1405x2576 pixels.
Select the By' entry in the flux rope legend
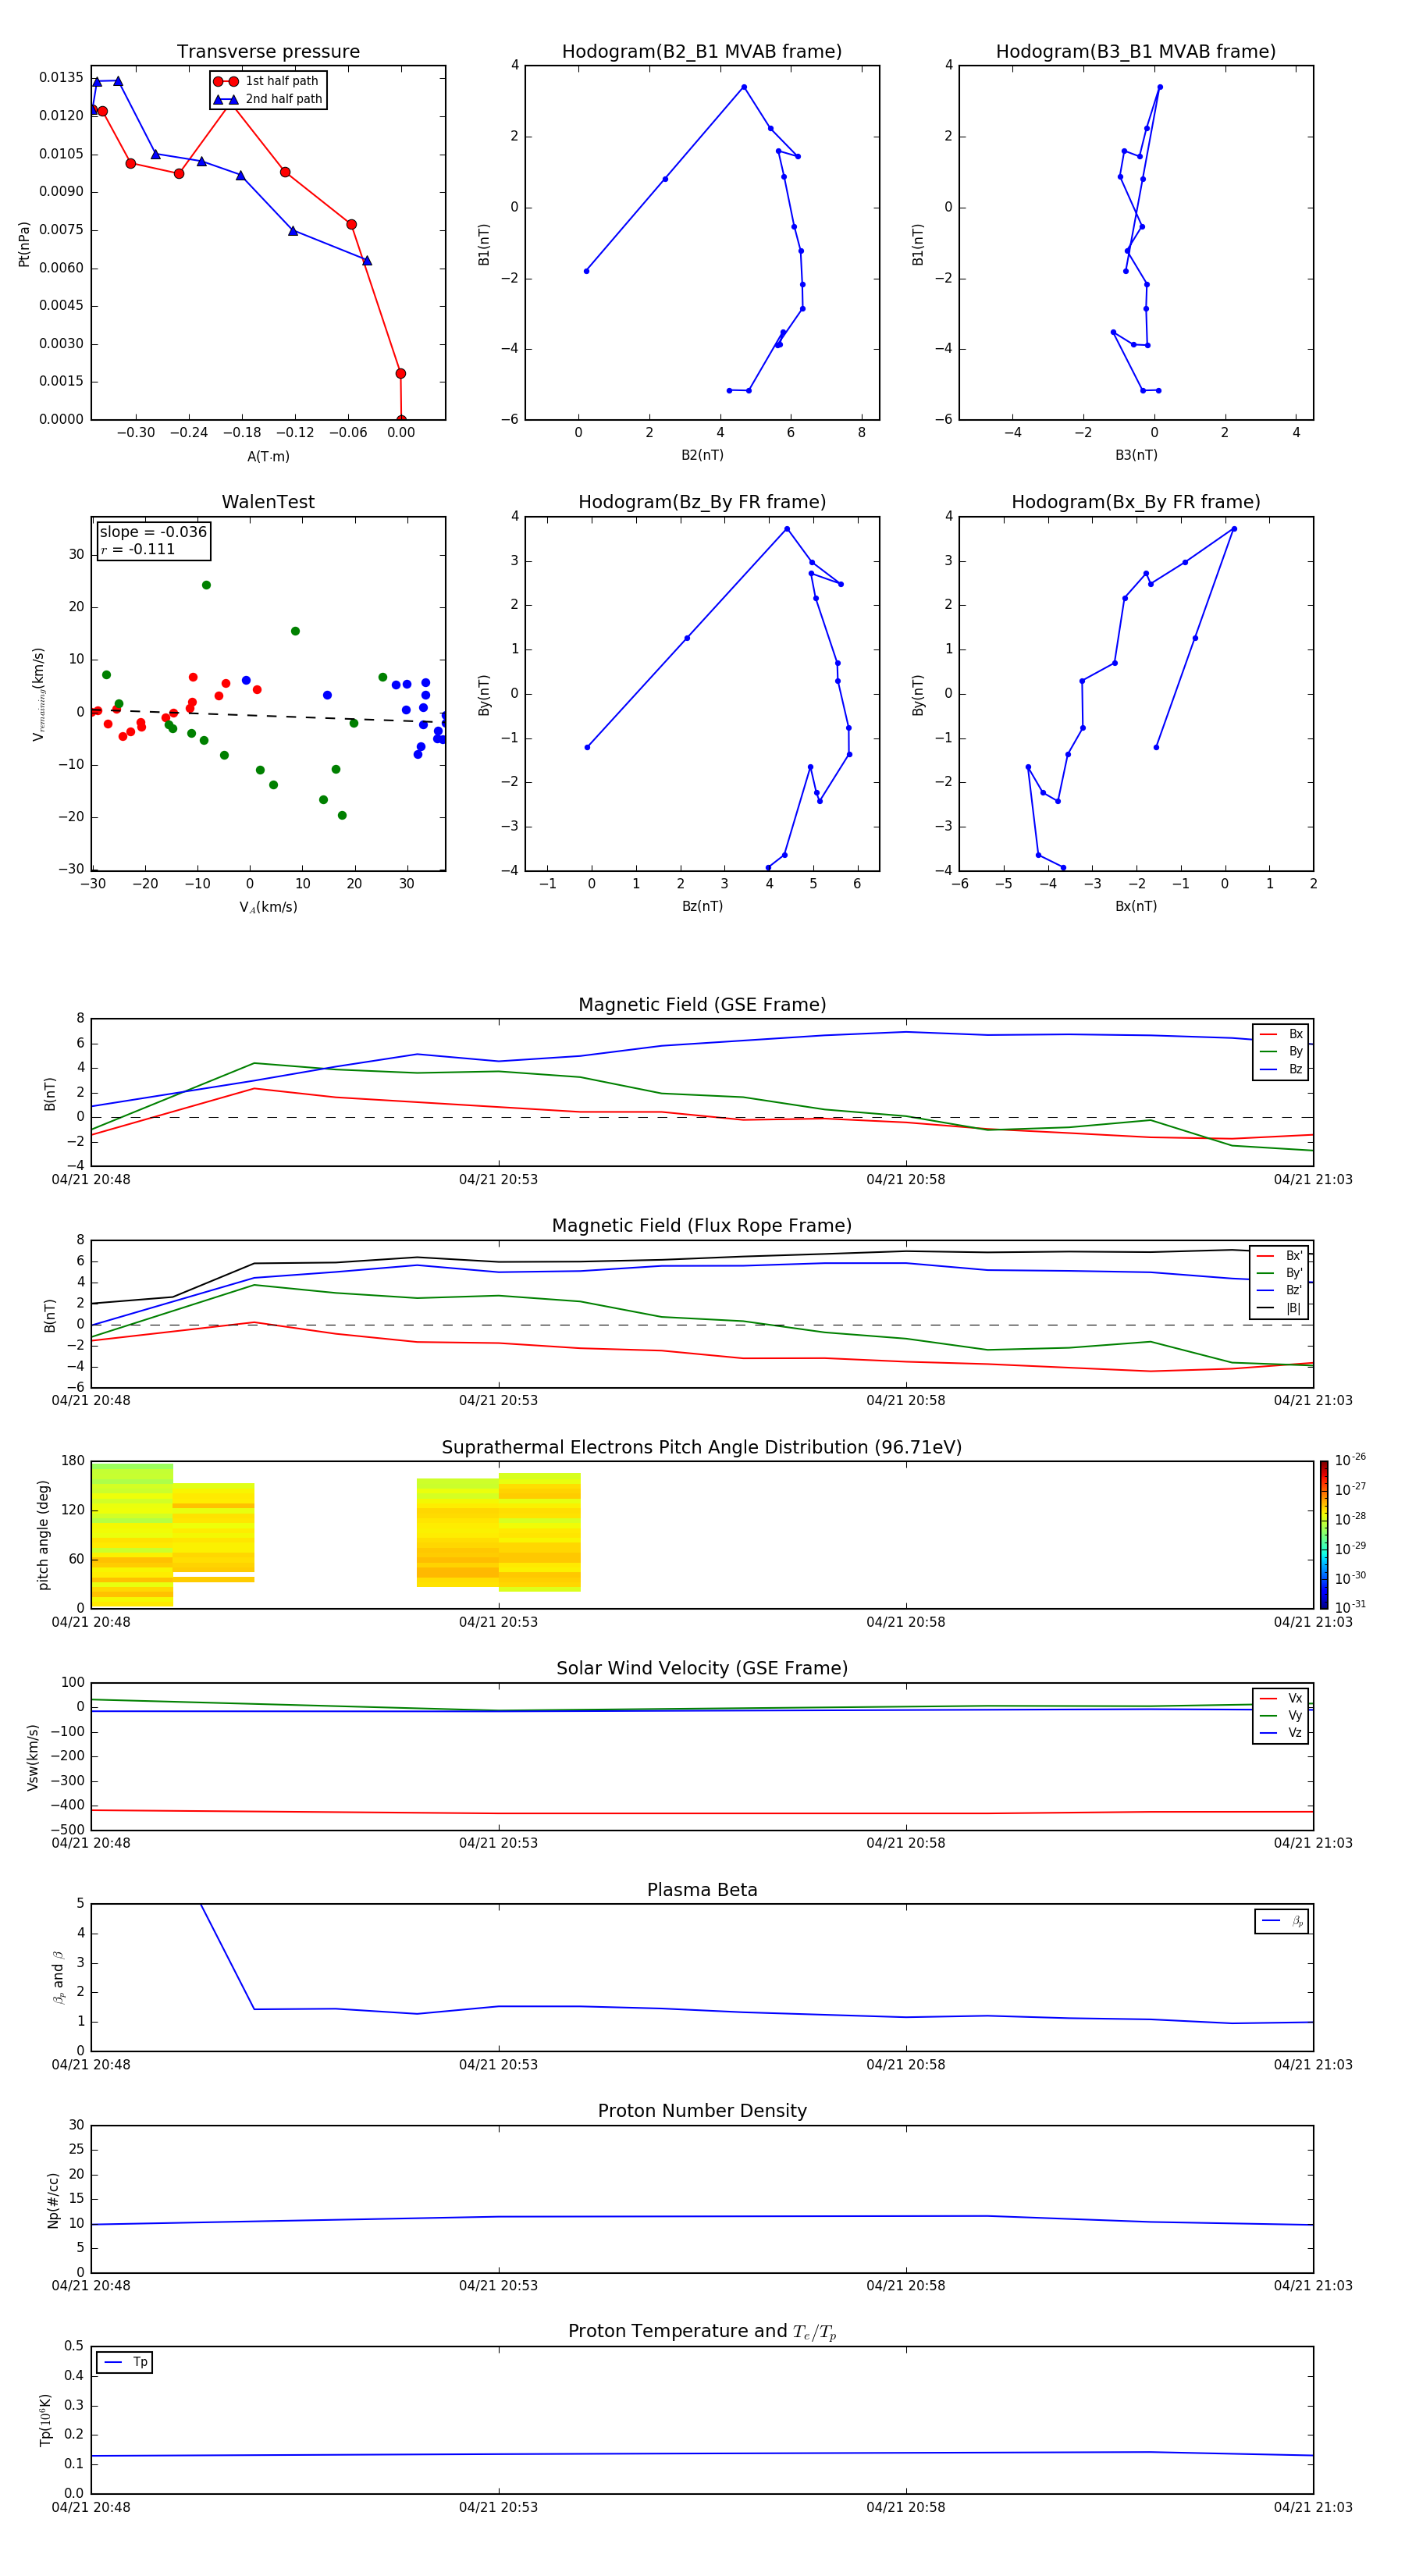pos(1281,1273)
